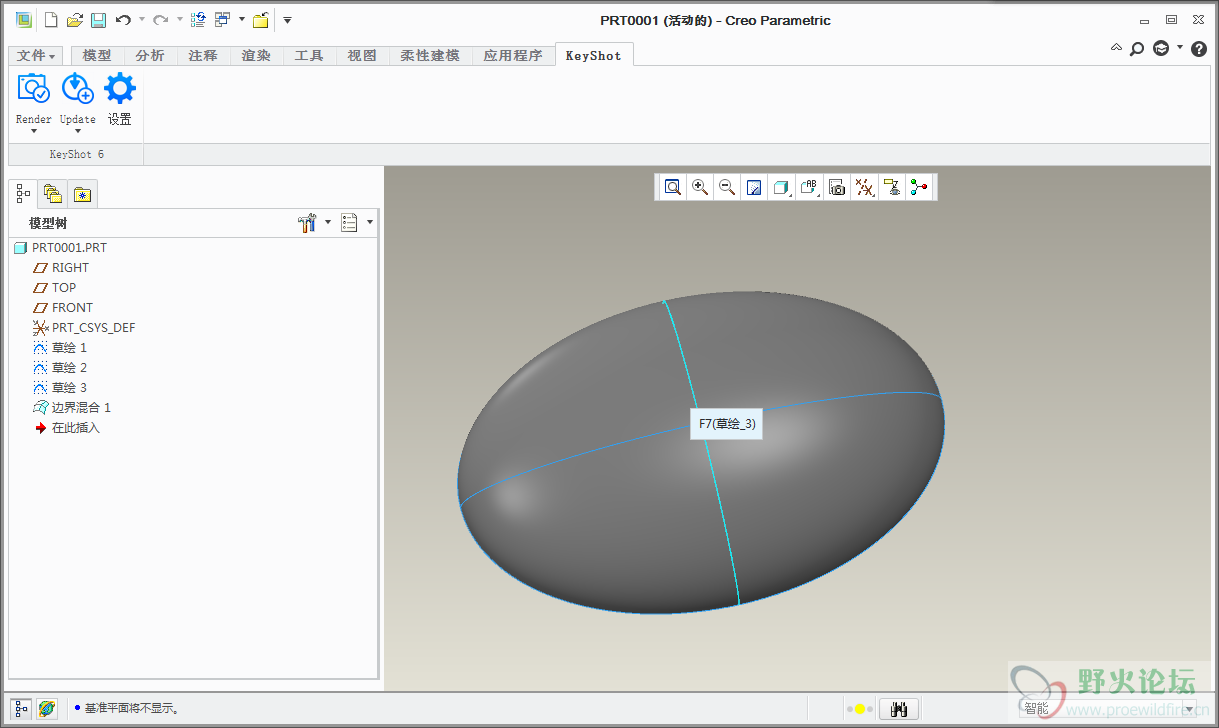Select PRT_CSYS_DEF in the model tree
This screenshot has width=1219, height=728.
93,327
